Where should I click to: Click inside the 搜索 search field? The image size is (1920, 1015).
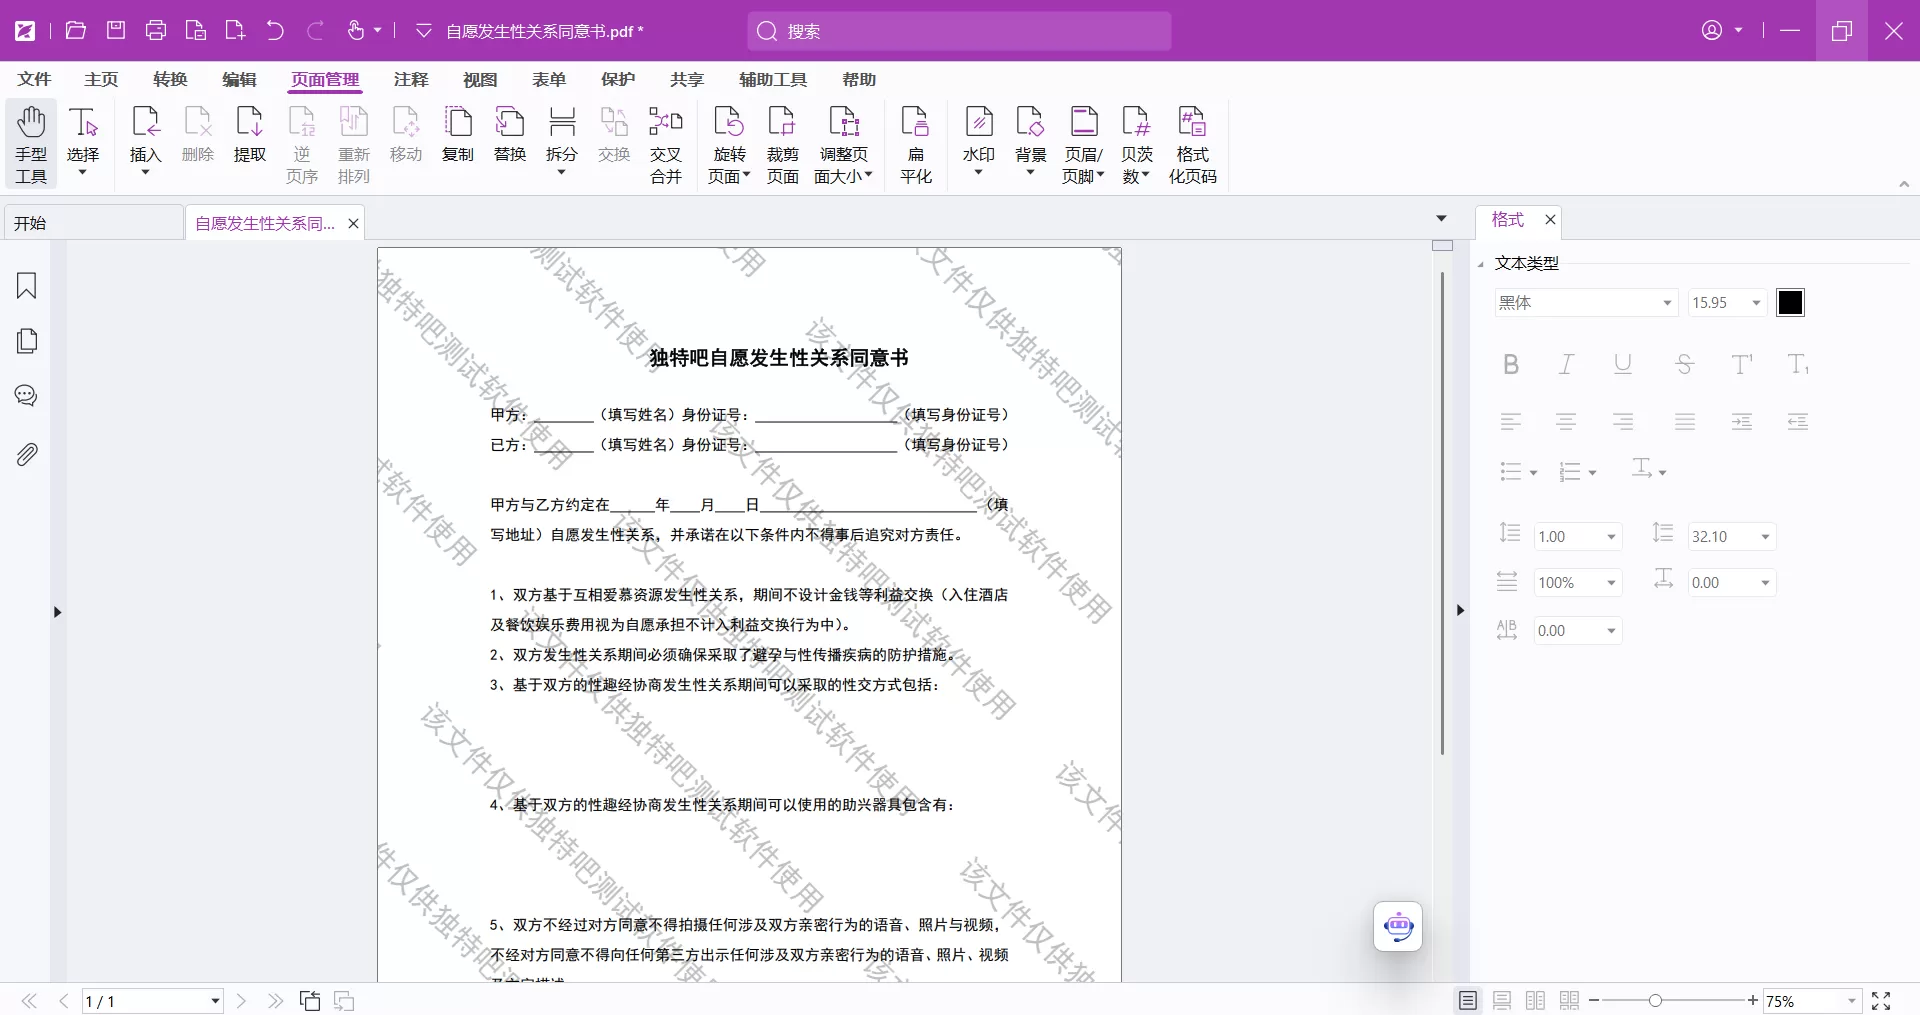tap(958, 31)
